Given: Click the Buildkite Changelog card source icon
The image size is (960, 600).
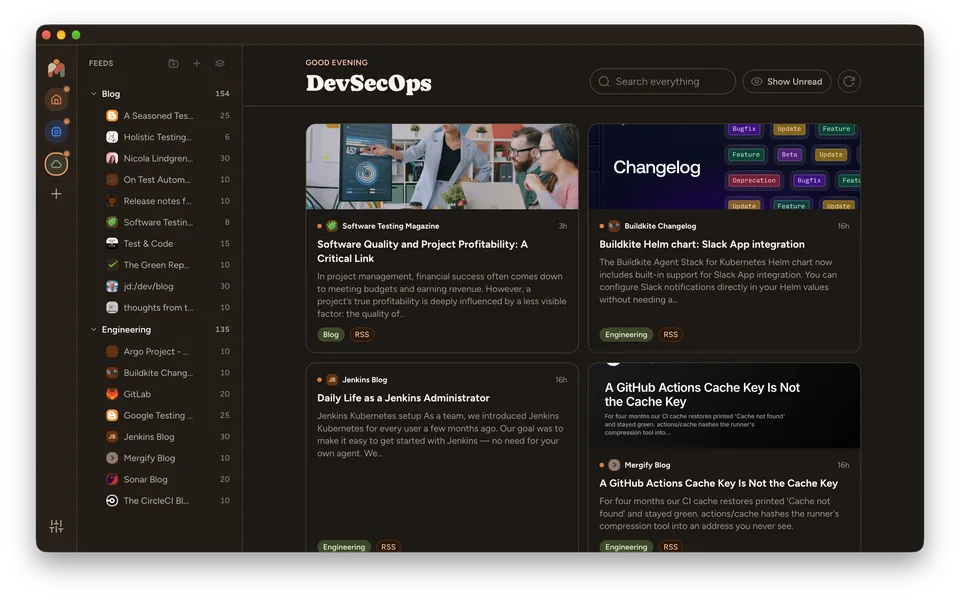Looking at the screenshot, I should (614, 226).
